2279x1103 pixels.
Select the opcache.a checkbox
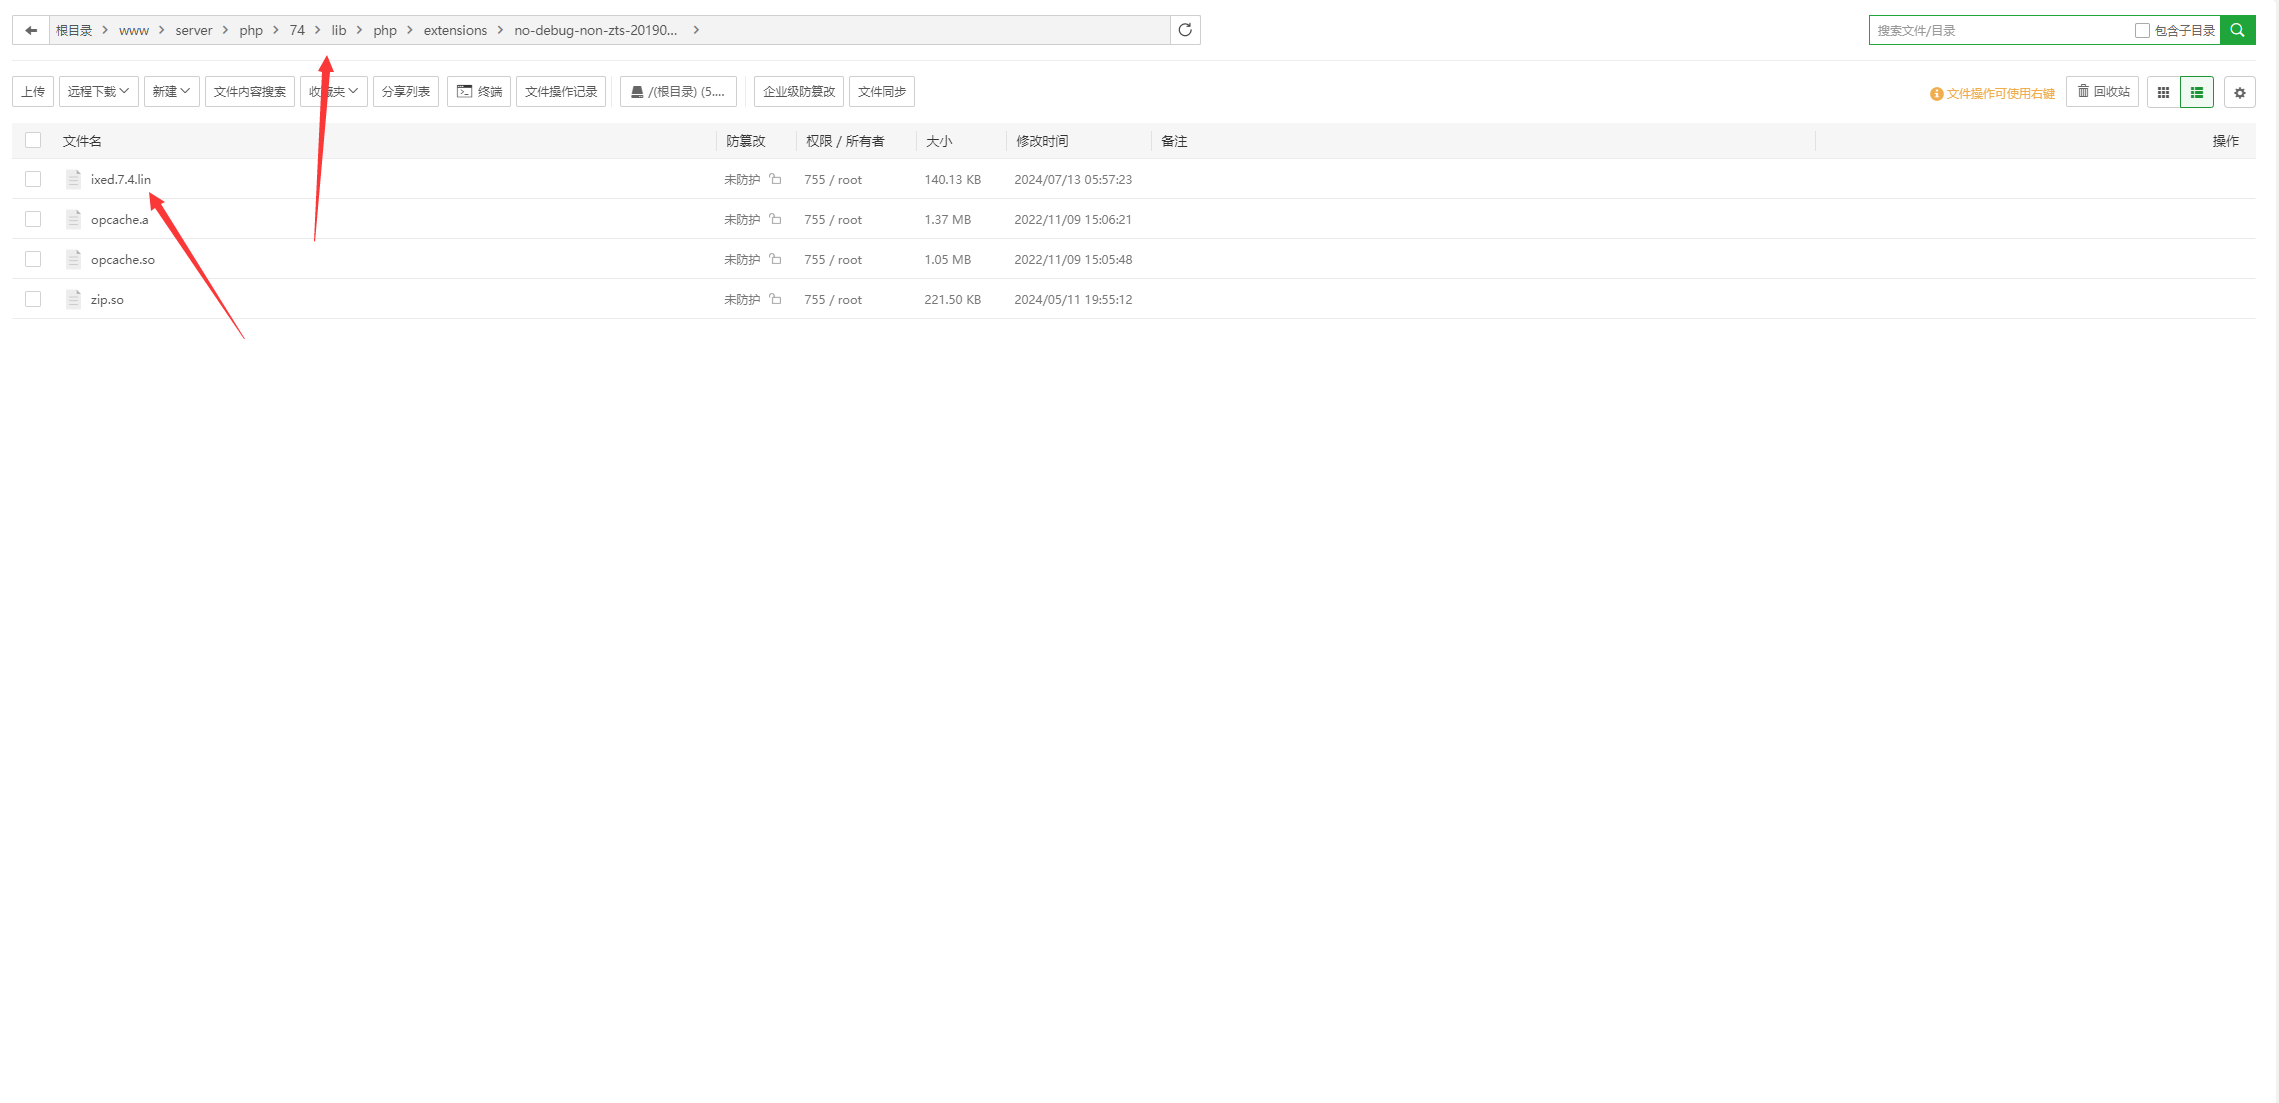click(x=33, y=219)
